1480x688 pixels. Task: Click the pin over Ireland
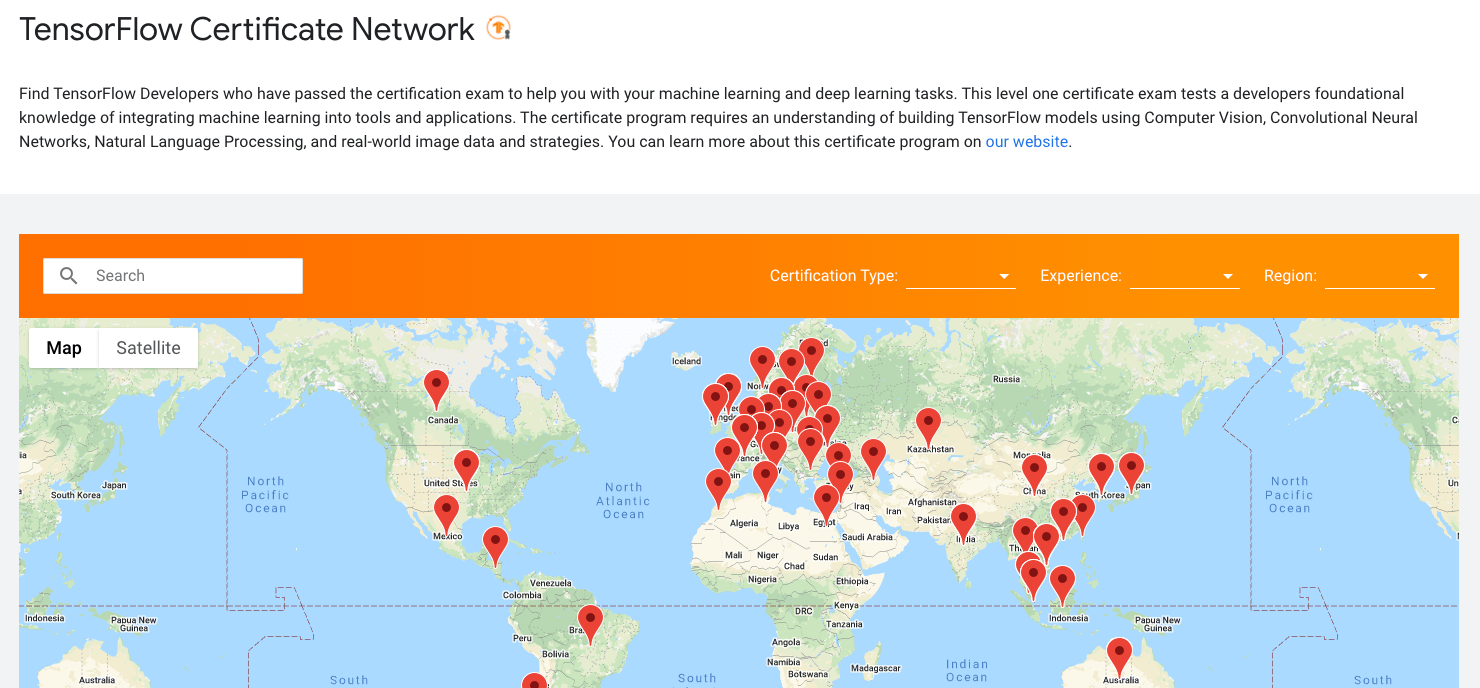click(x=715, y=403)
